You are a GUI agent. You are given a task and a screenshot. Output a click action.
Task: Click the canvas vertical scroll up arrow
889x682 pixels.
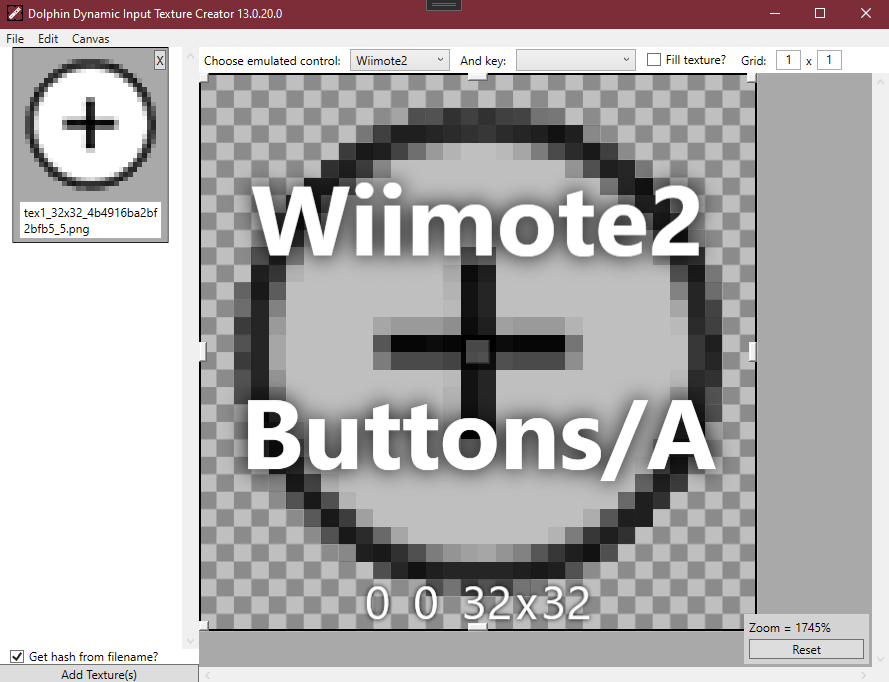click(x=880, y=82)
